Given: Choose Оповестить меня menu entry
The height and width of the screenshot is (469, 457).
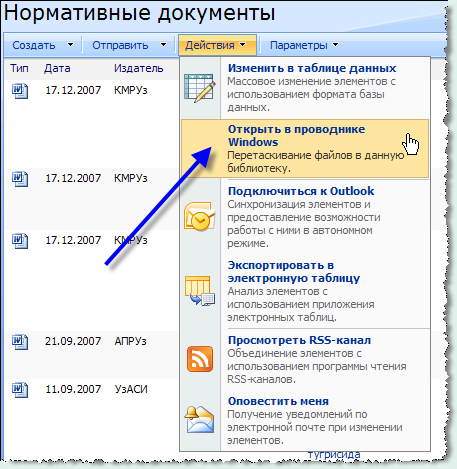Looking at the screenshot, I should click(305, 421).
